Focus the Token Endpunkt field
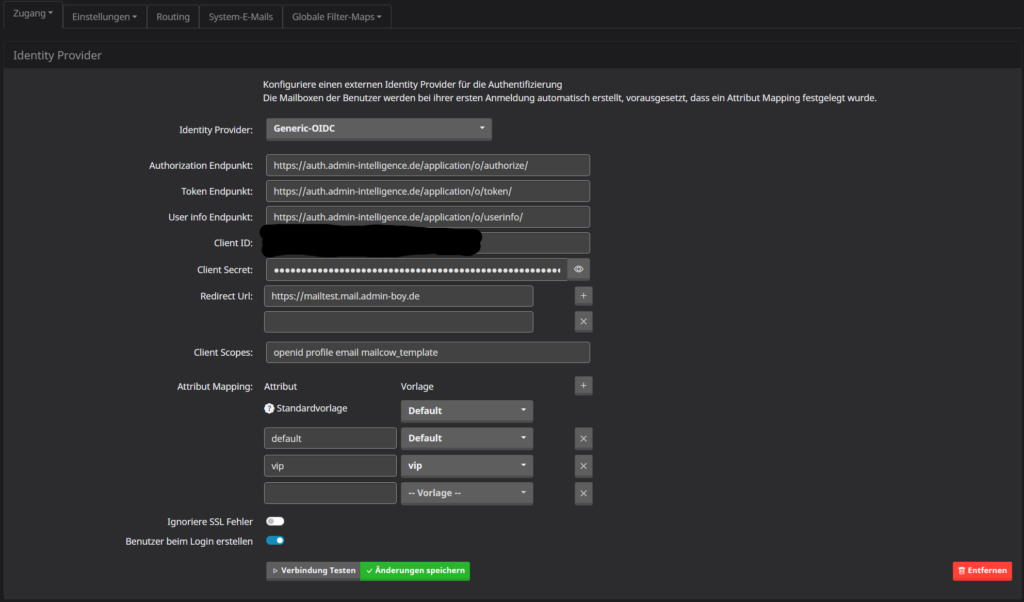The image size is (1024, 602). point(428,191)
